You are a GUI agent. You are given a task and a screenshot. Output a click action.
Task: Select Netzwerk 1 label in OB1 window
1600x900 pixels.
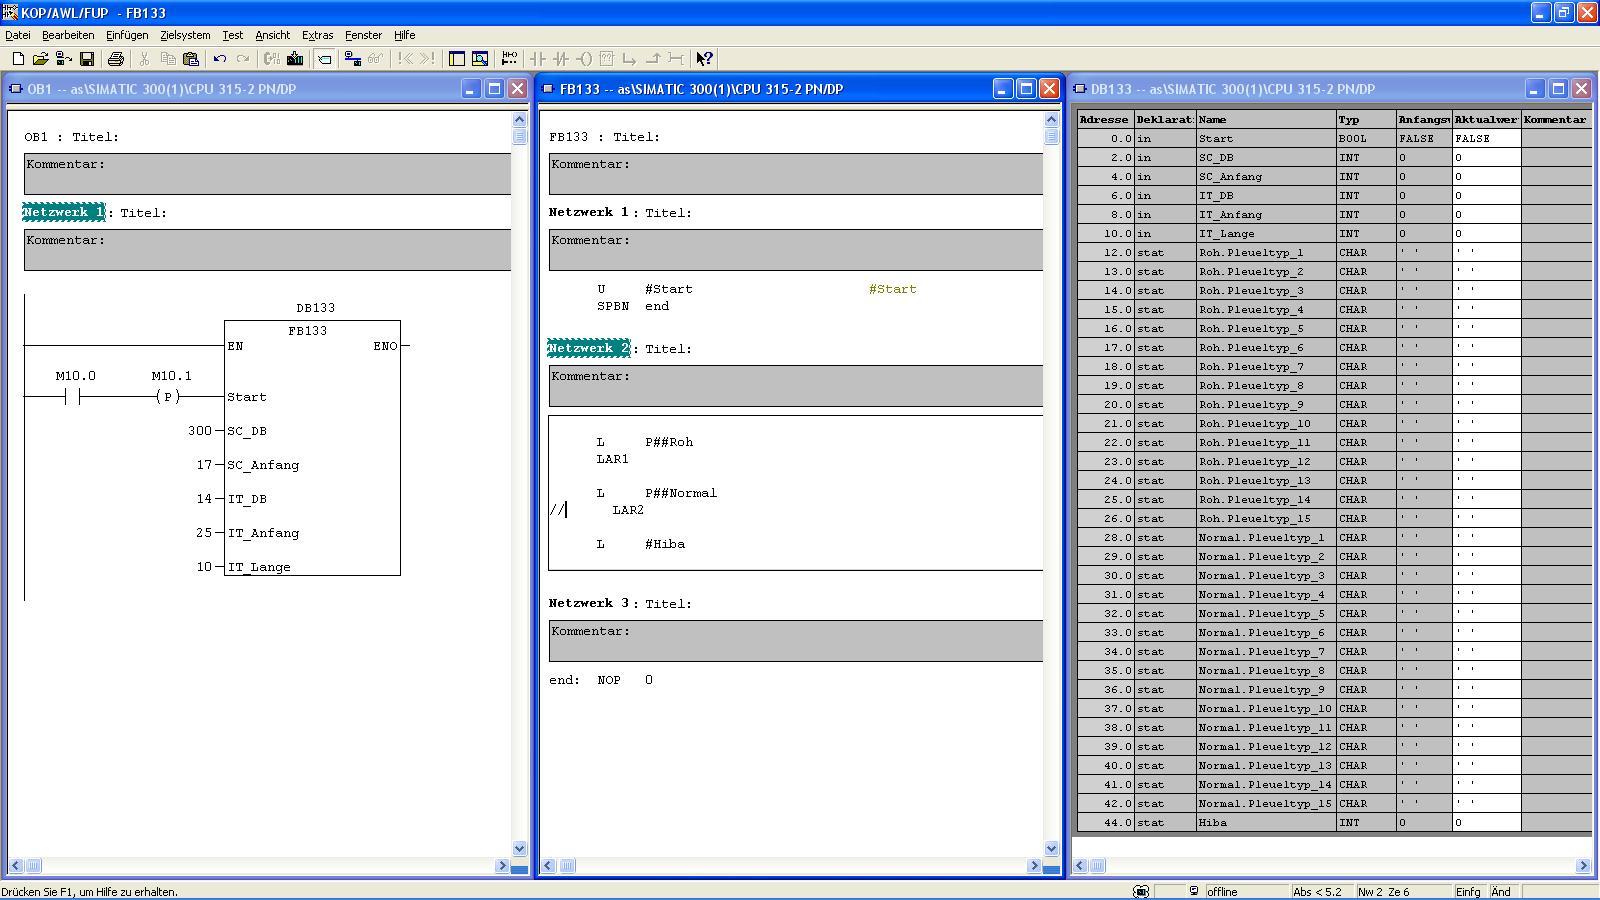[64, 212]
